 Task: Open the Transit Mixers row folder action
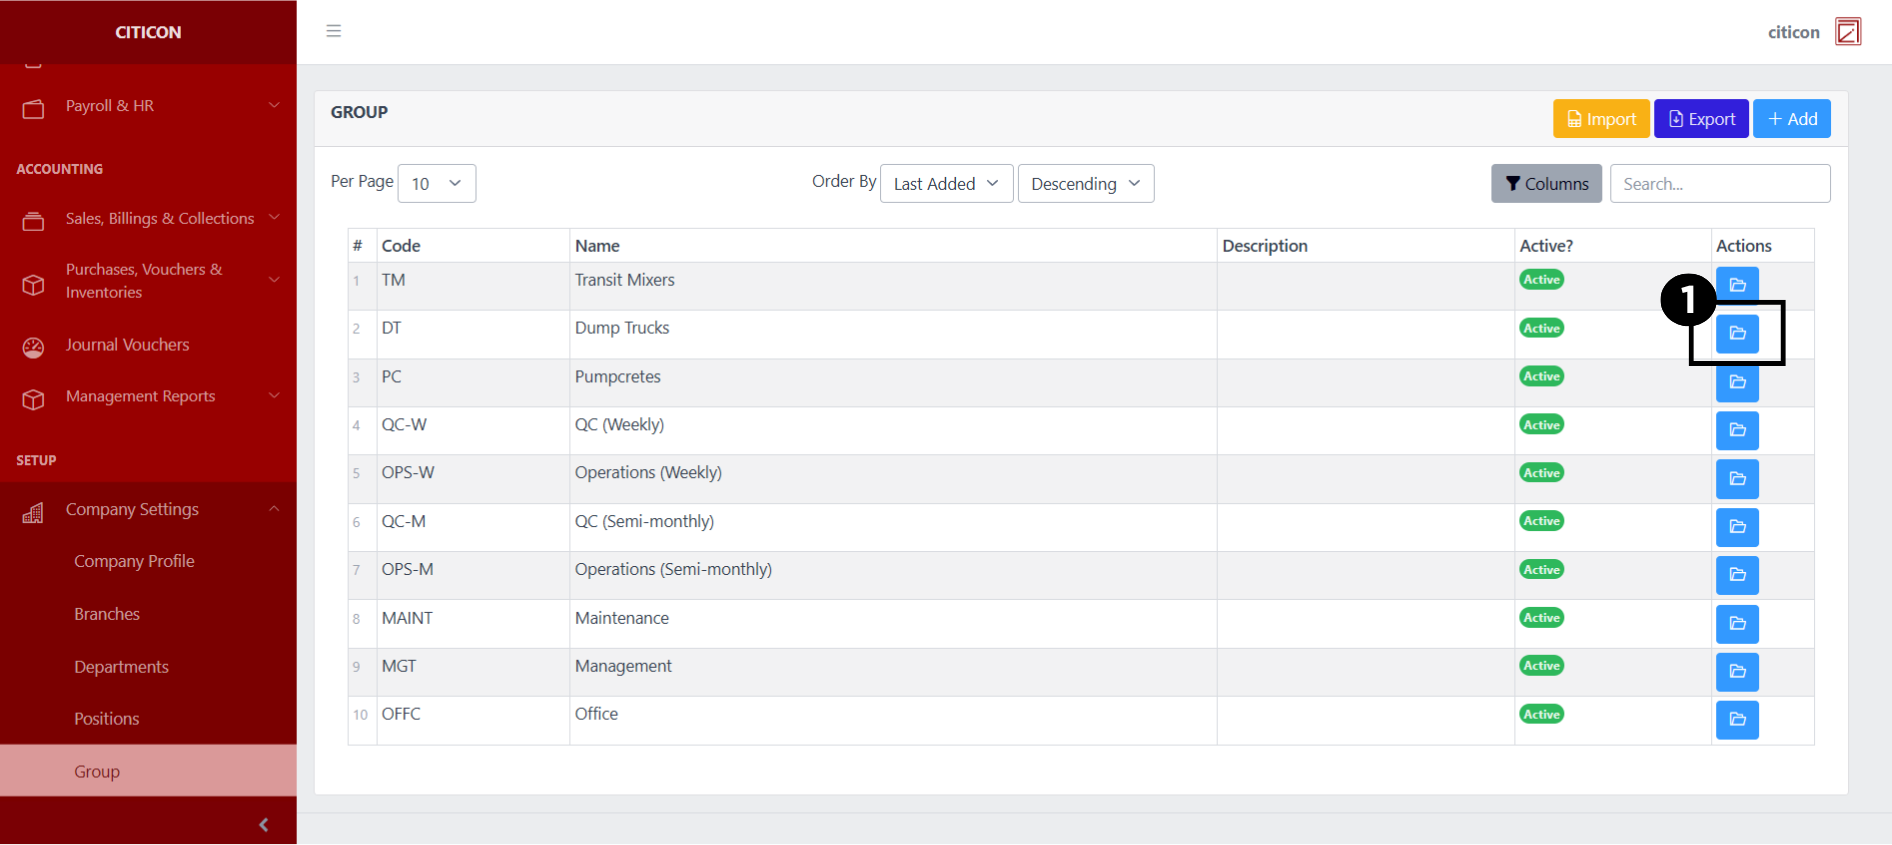tap(1737, 285)
